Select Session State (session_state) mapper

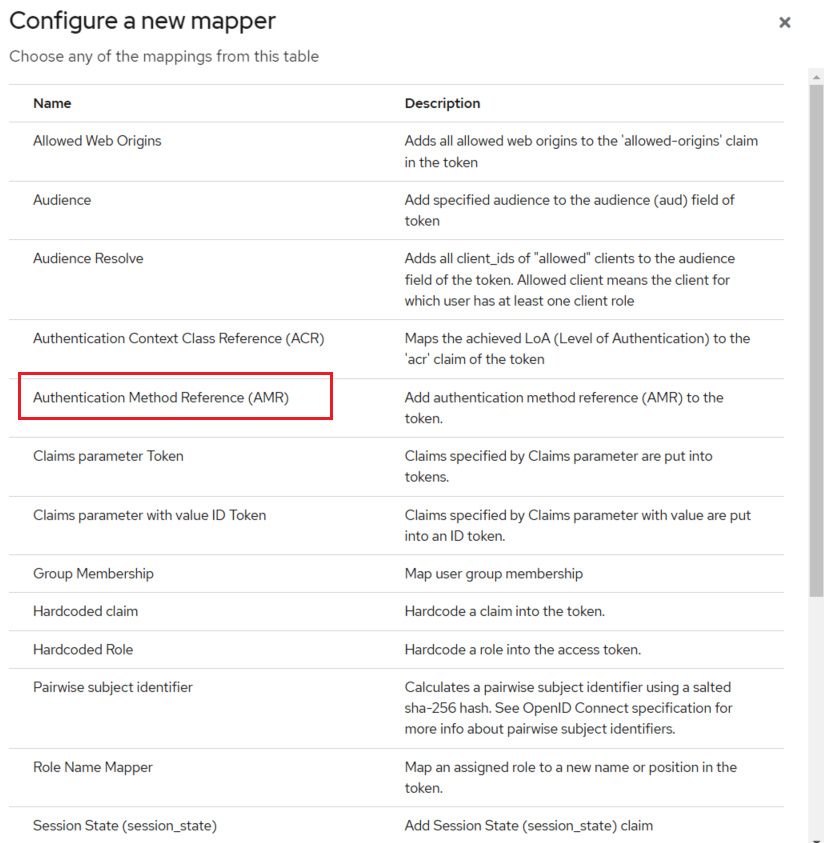coord(125,826)
